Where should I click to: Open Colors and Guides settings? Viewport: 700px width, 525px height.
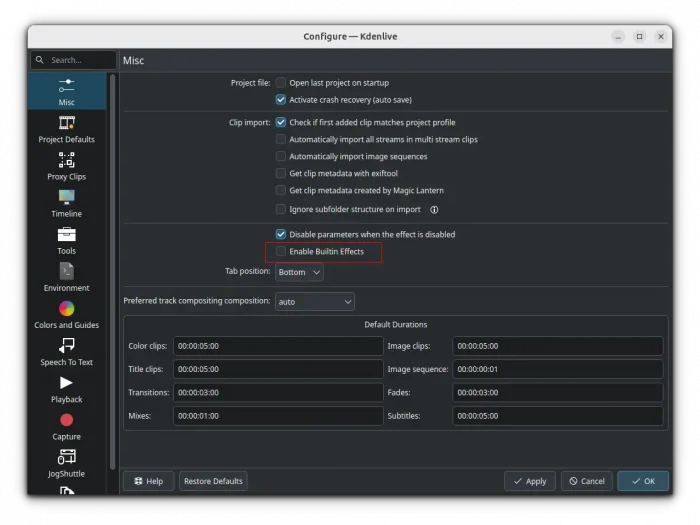click(x=67, y=315)
